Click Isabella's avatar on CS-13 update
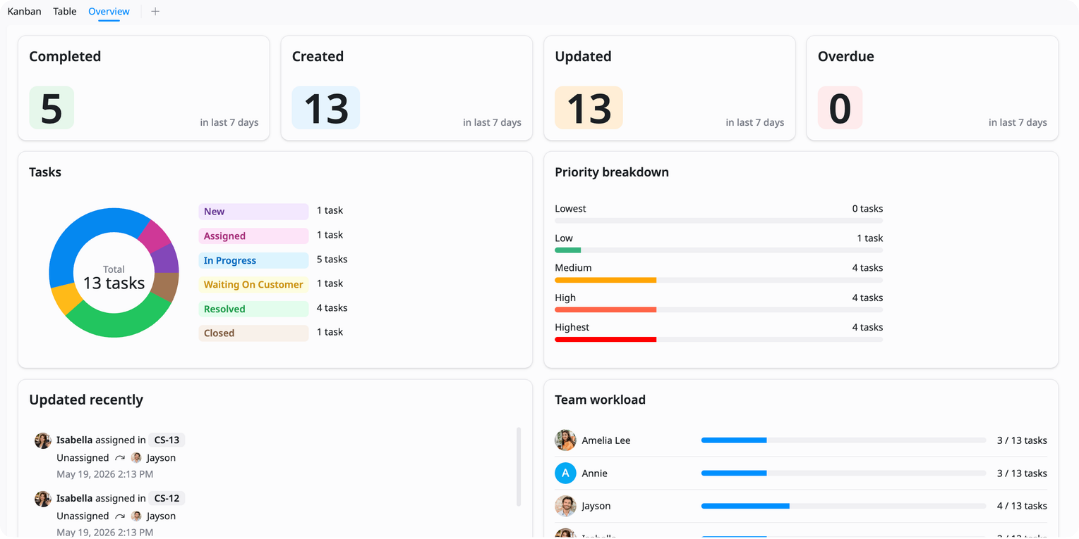Viewport: 1079px width, 539px height. click(43, 441)
